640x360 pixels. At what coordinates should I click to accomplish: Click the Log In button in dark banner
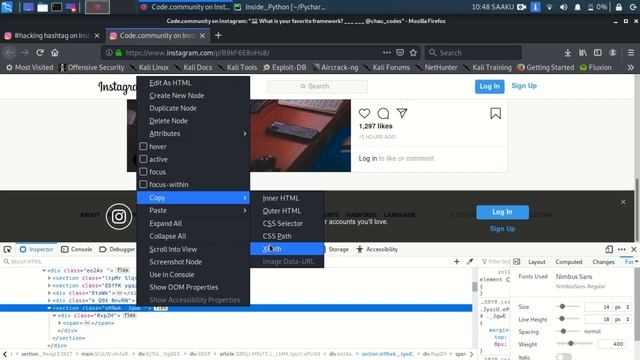[502, 212]
